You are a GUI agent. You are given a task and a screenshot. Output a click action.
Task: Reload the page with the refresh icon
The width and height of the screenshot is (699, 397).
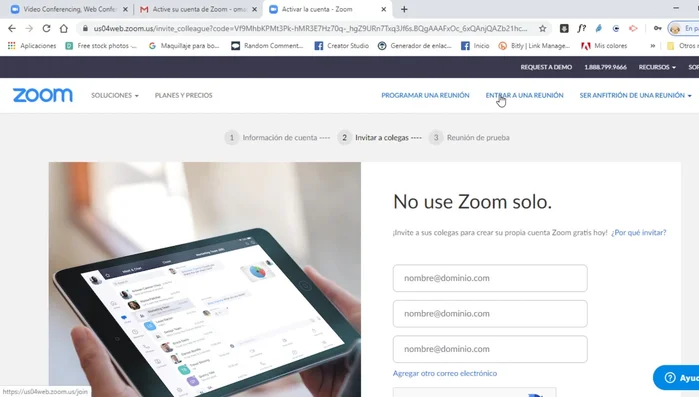click(x=46, y=29)
